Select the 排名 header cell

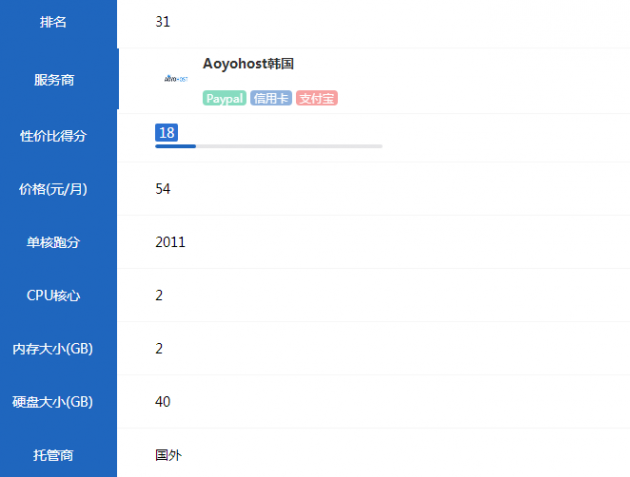(59, 22)
